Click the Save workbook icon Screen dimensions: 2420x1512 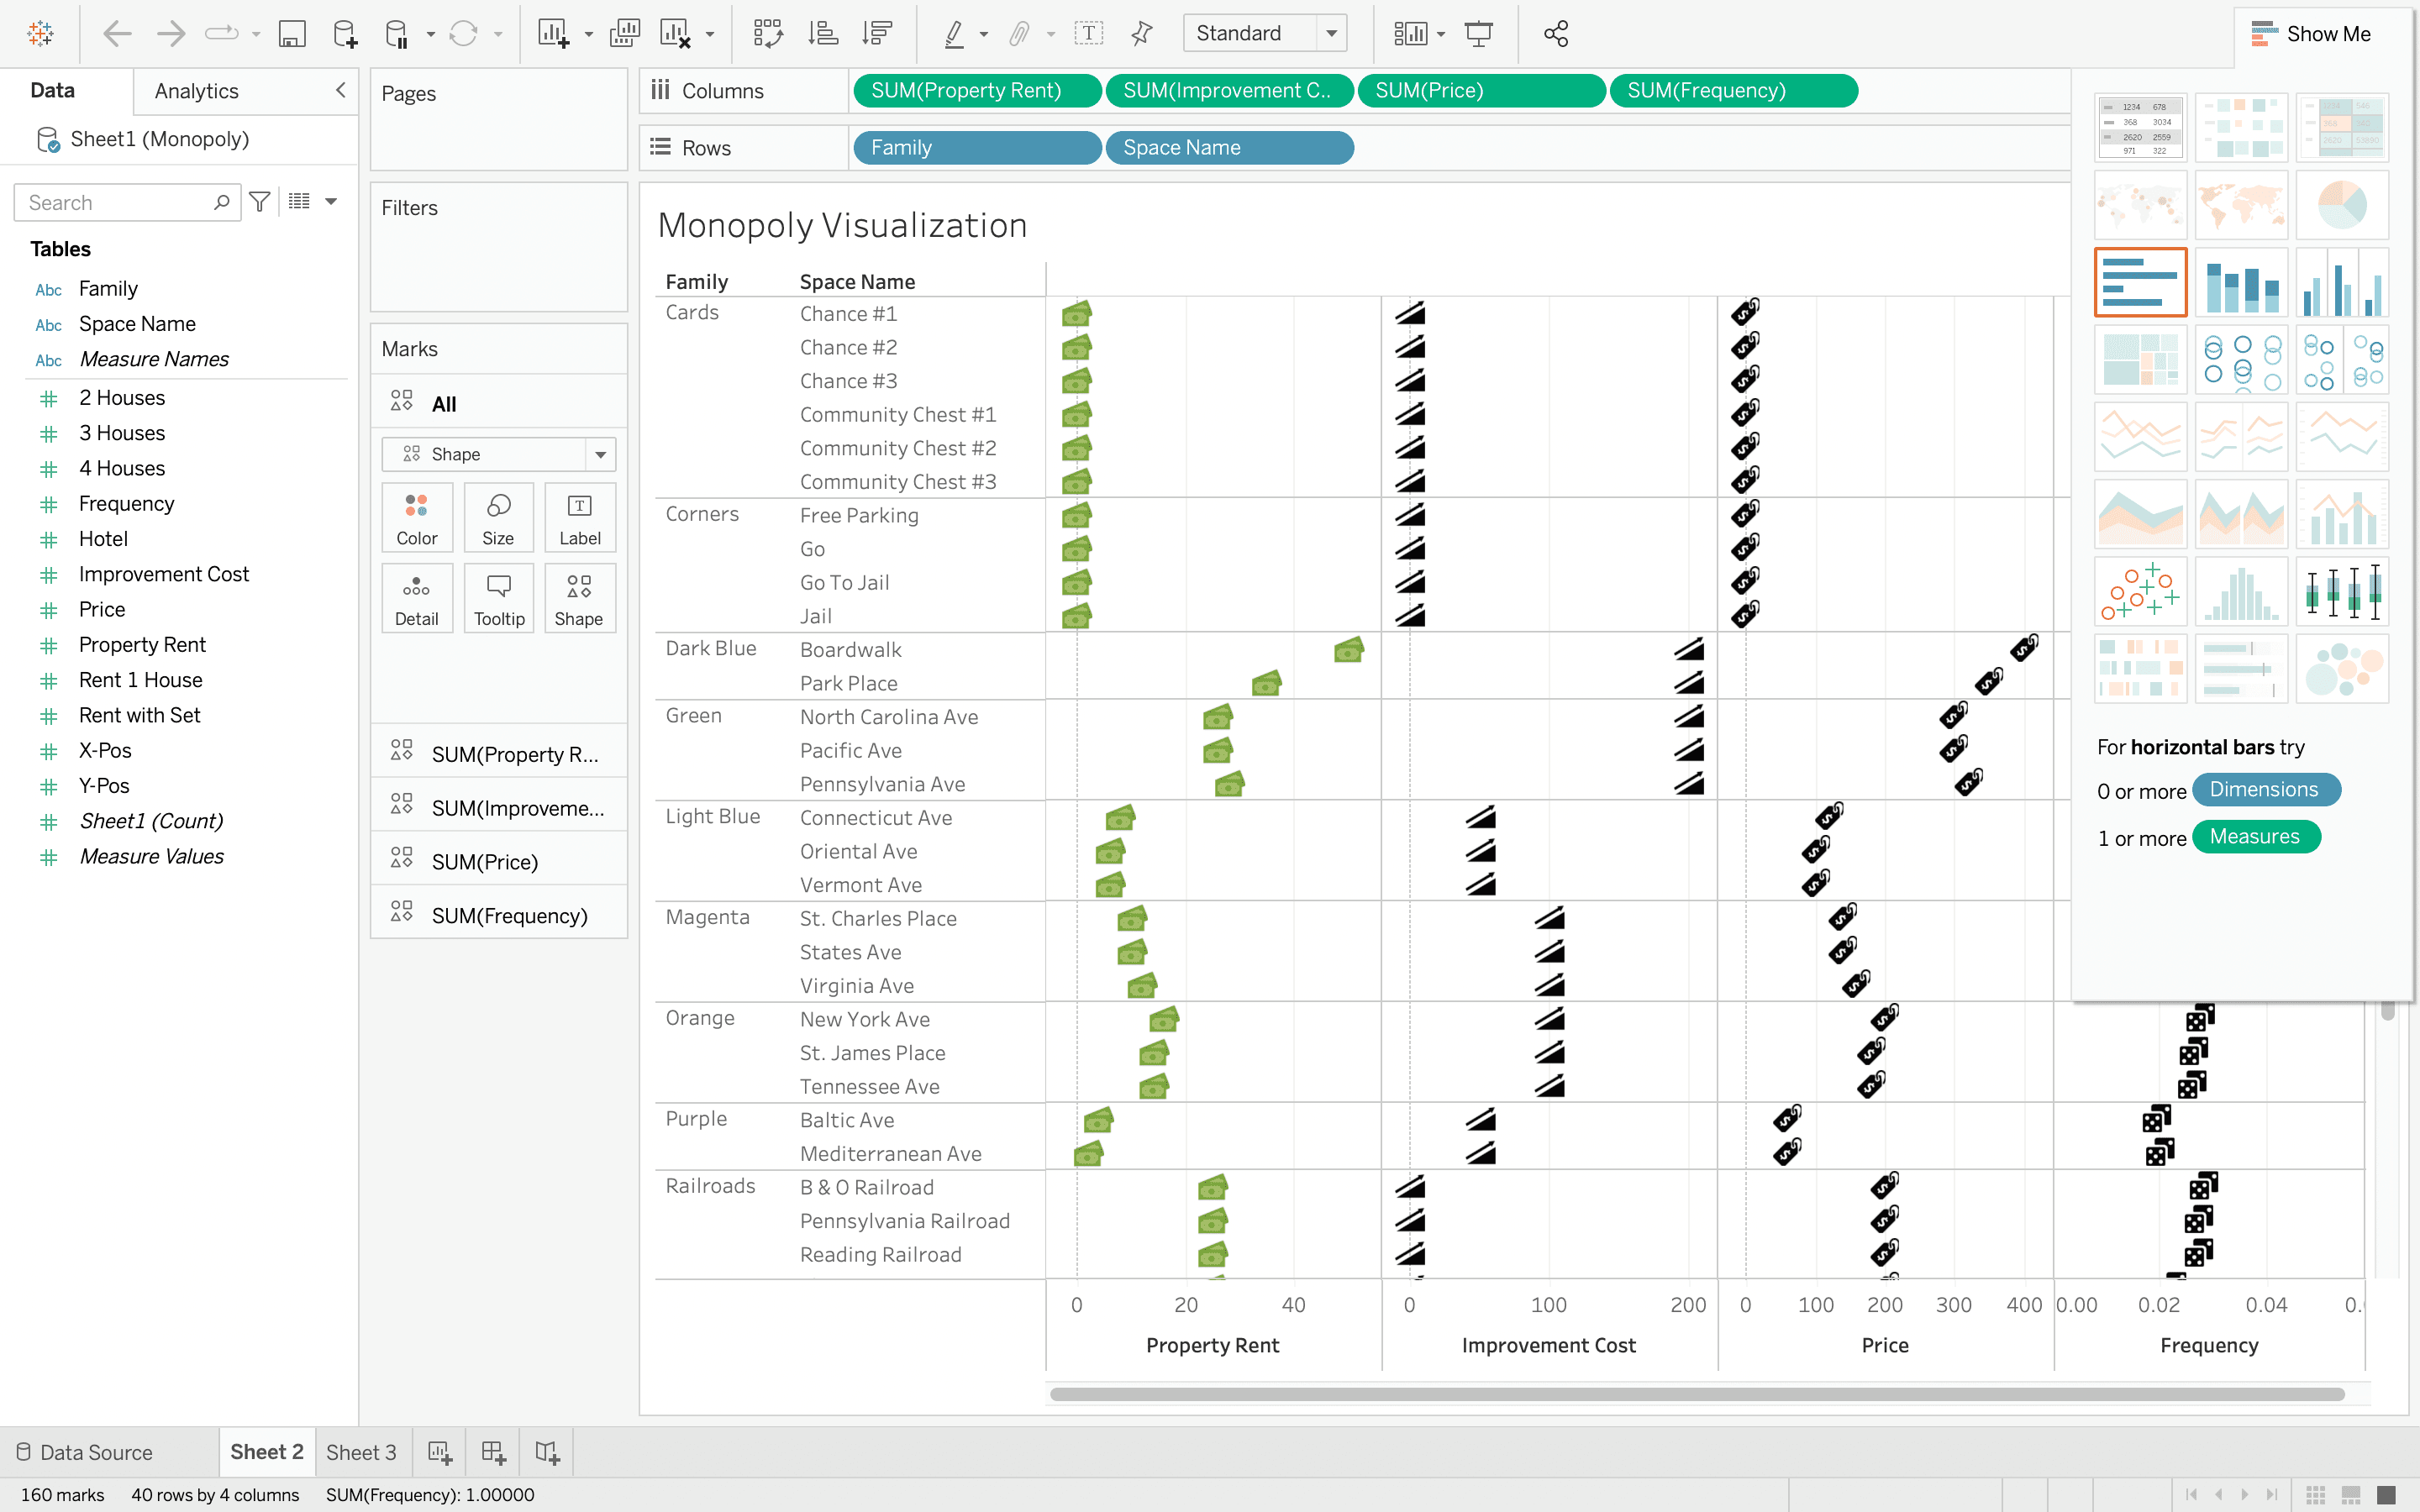pyautogui.click(x=291, y=34)
